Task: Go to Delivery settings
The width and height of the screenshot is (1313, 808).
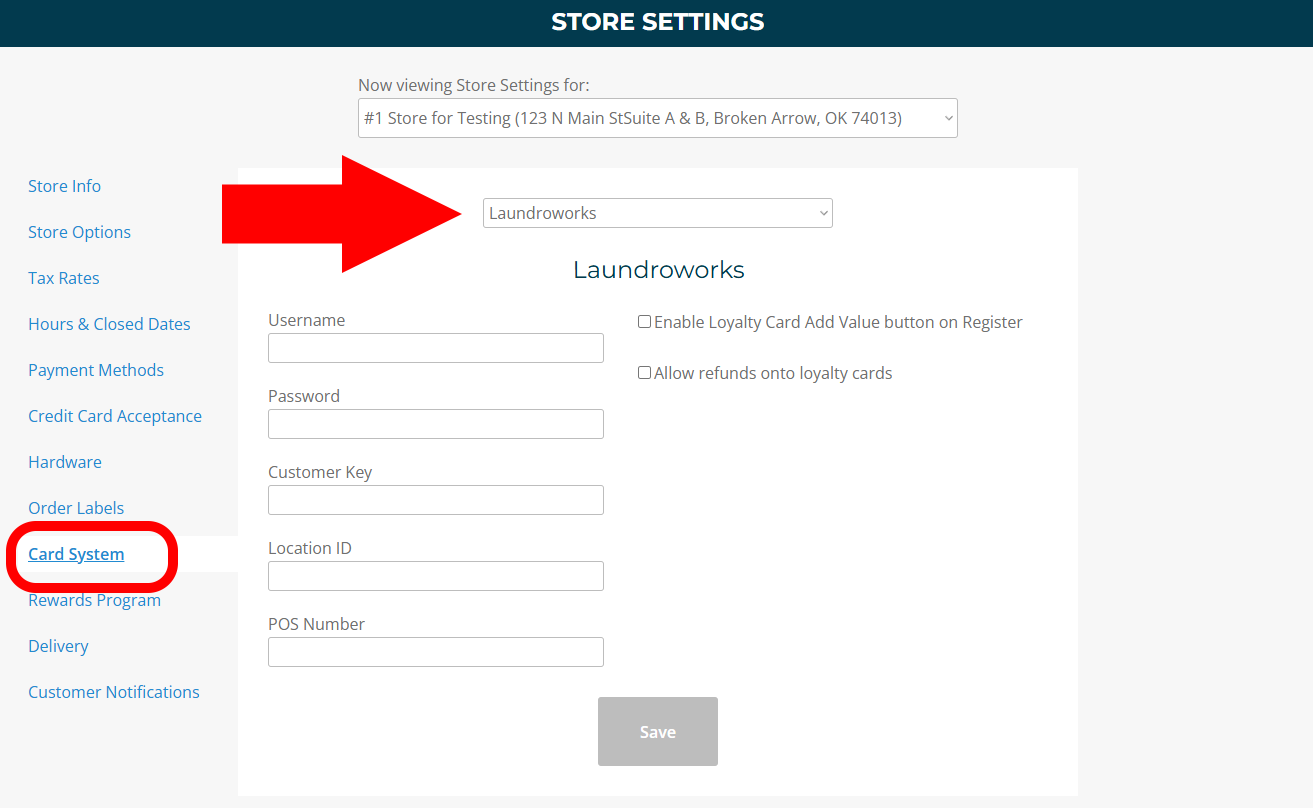Action: pos(58,646)
